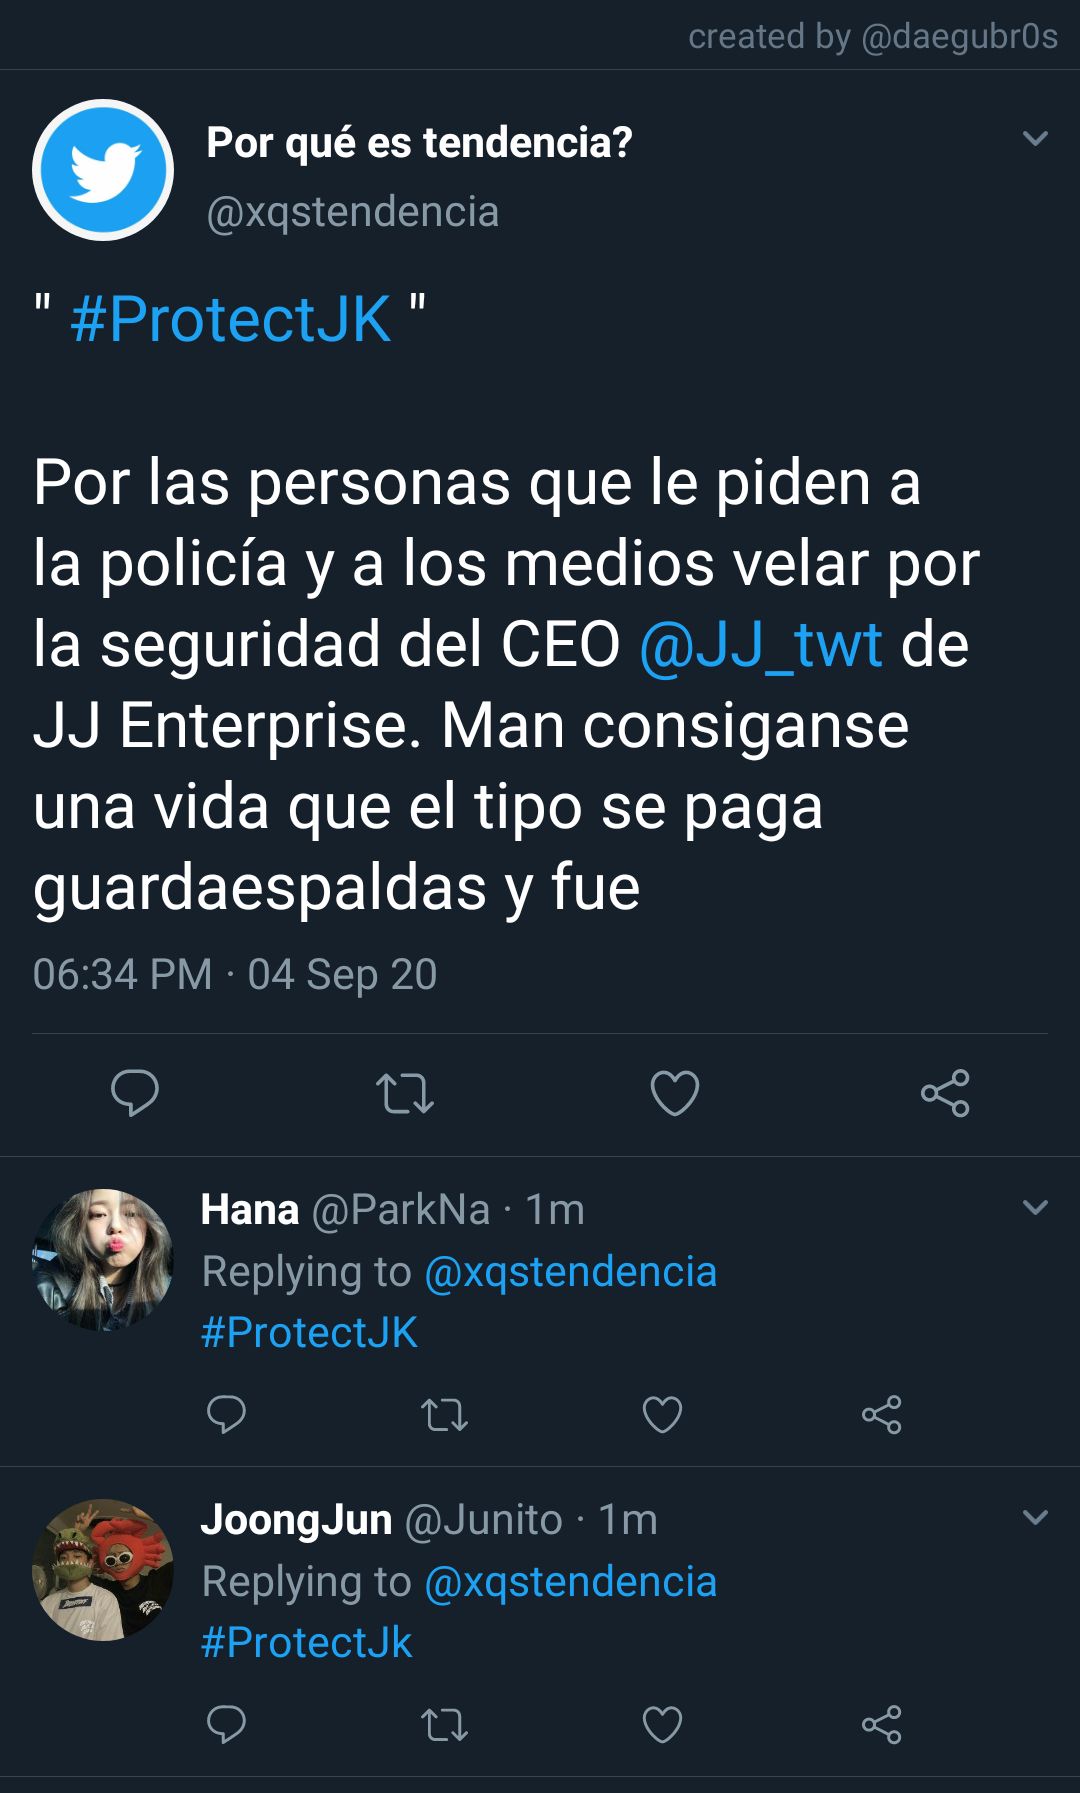Reply to JoongJun's tweet
Image resolution: width=1080 pixels, height=1793 pixels.
226,1724
